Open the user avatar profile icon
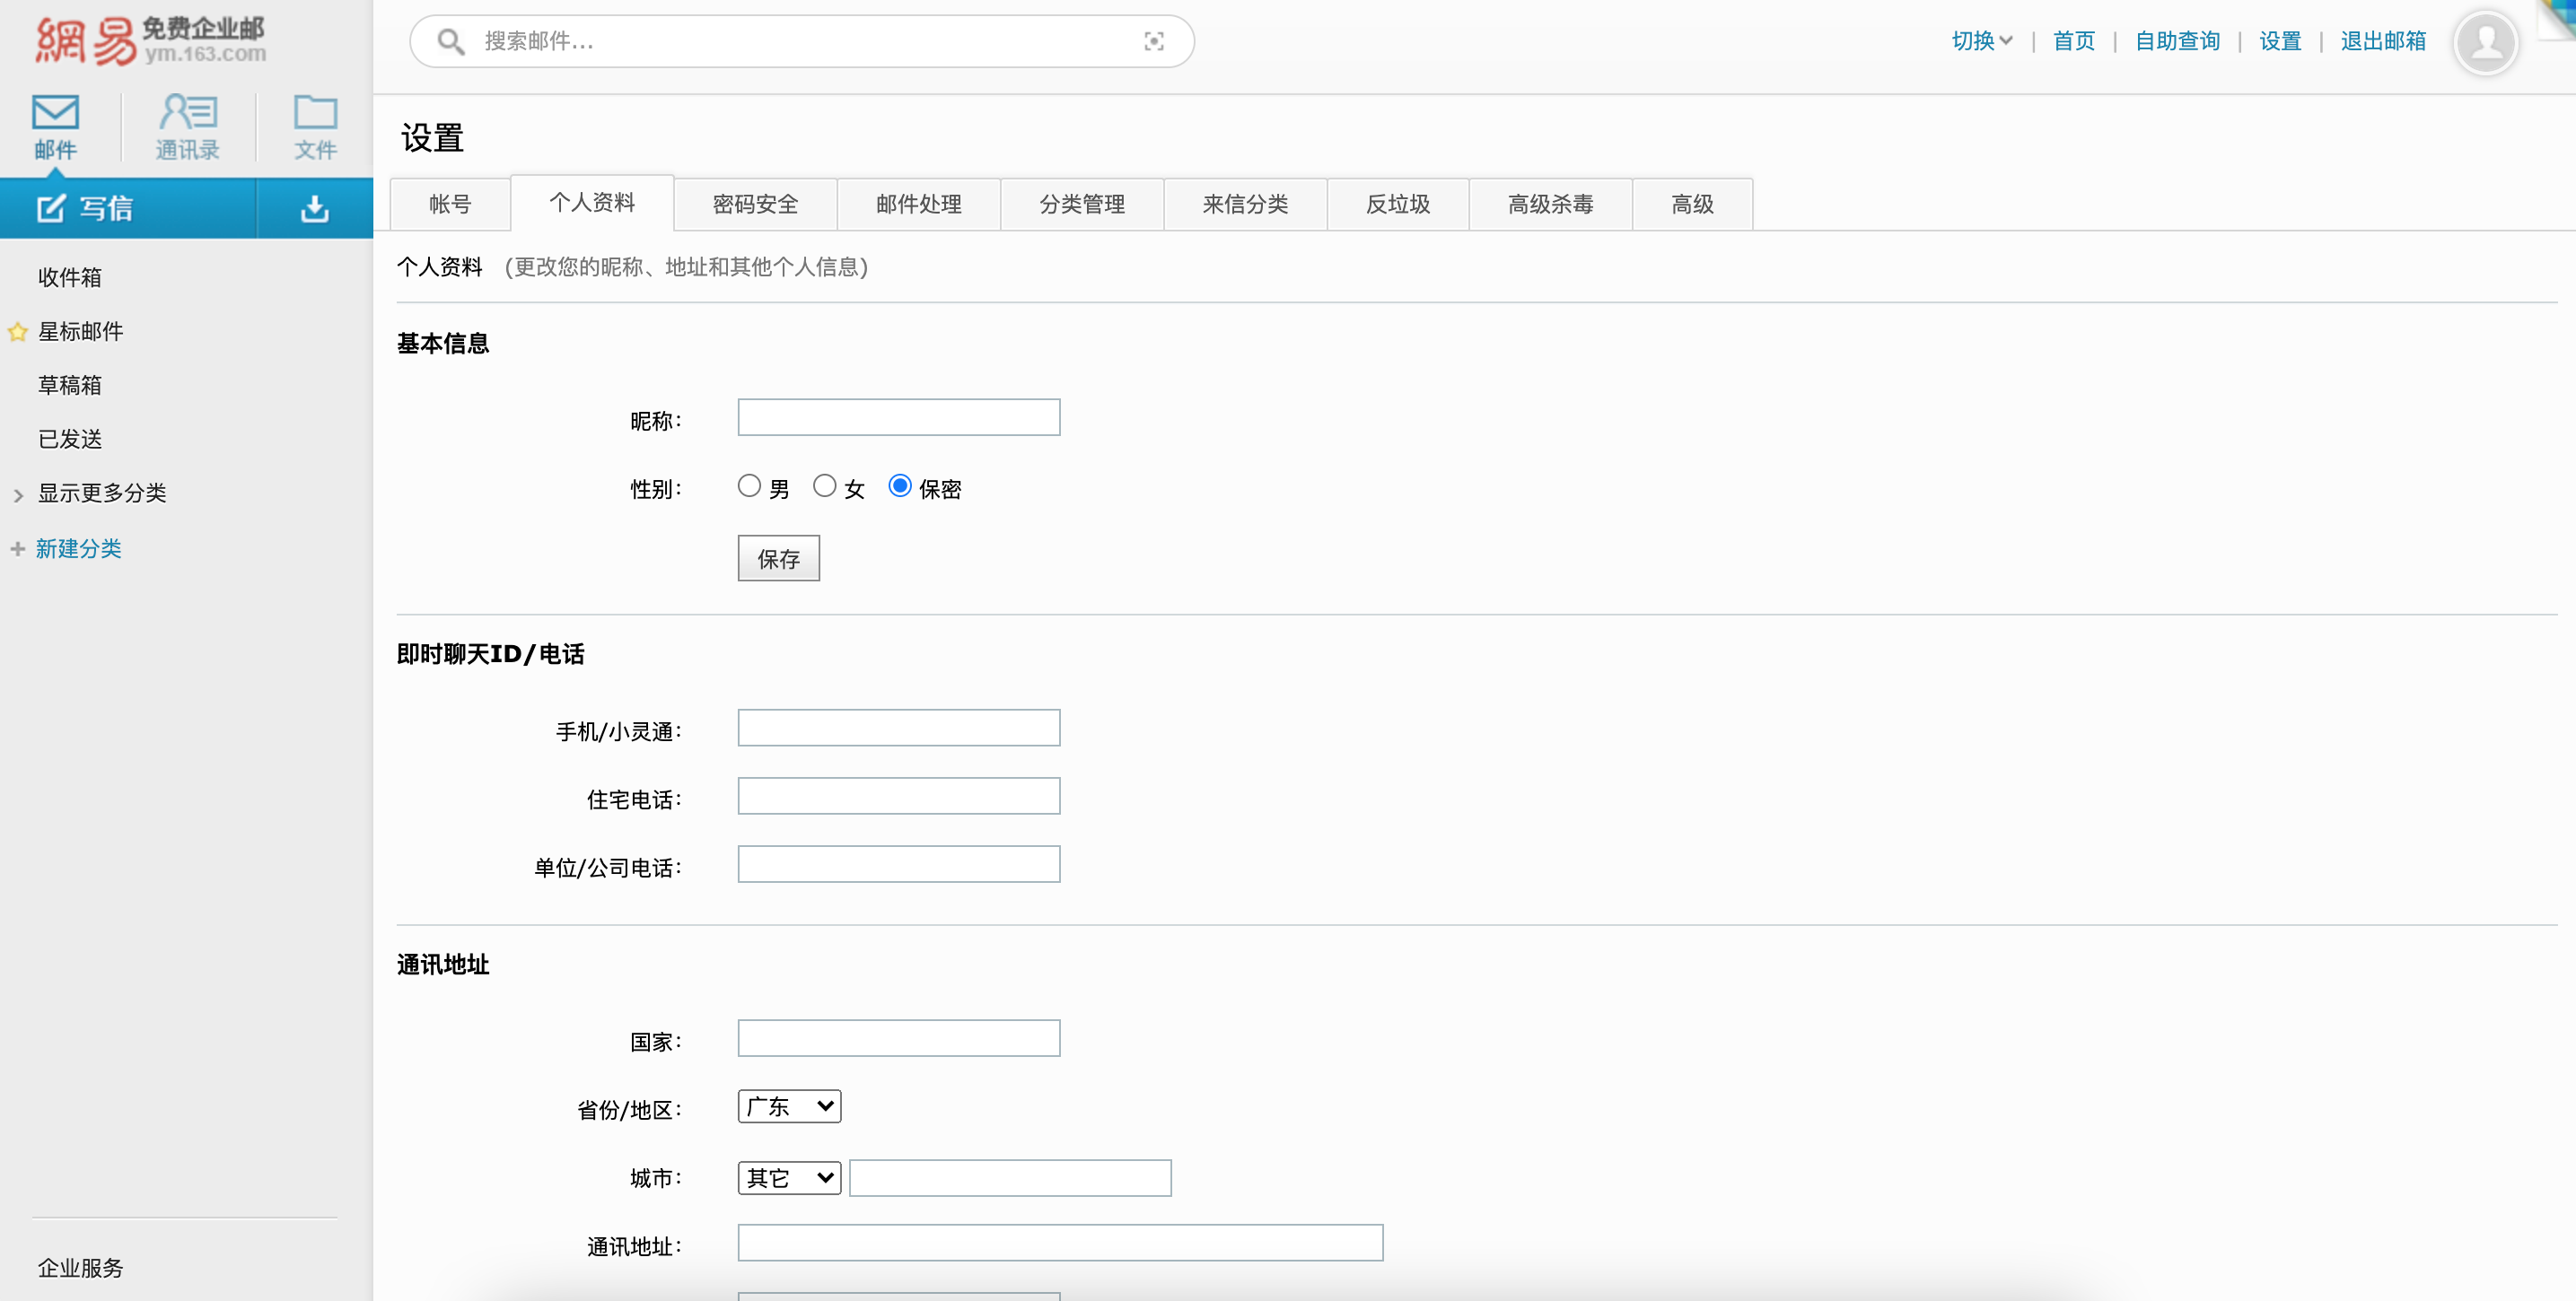 click(2485, 42)
